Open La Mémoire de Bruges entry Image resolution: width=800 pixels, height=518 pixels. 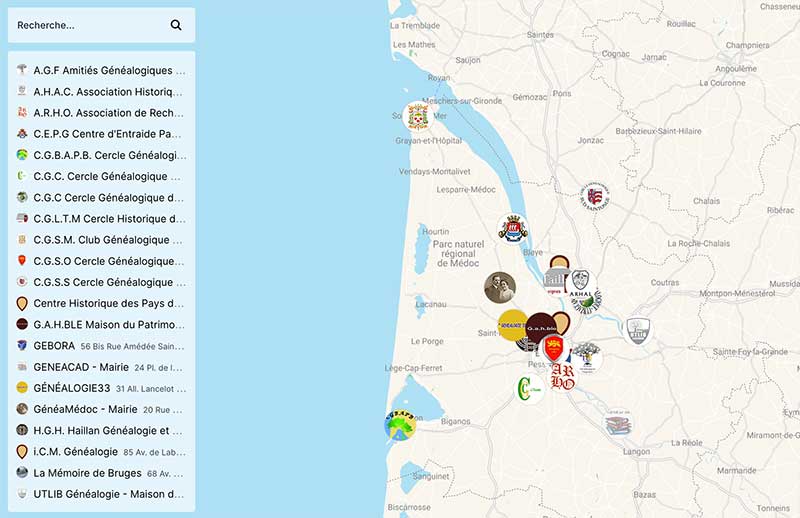click(102, 473)
